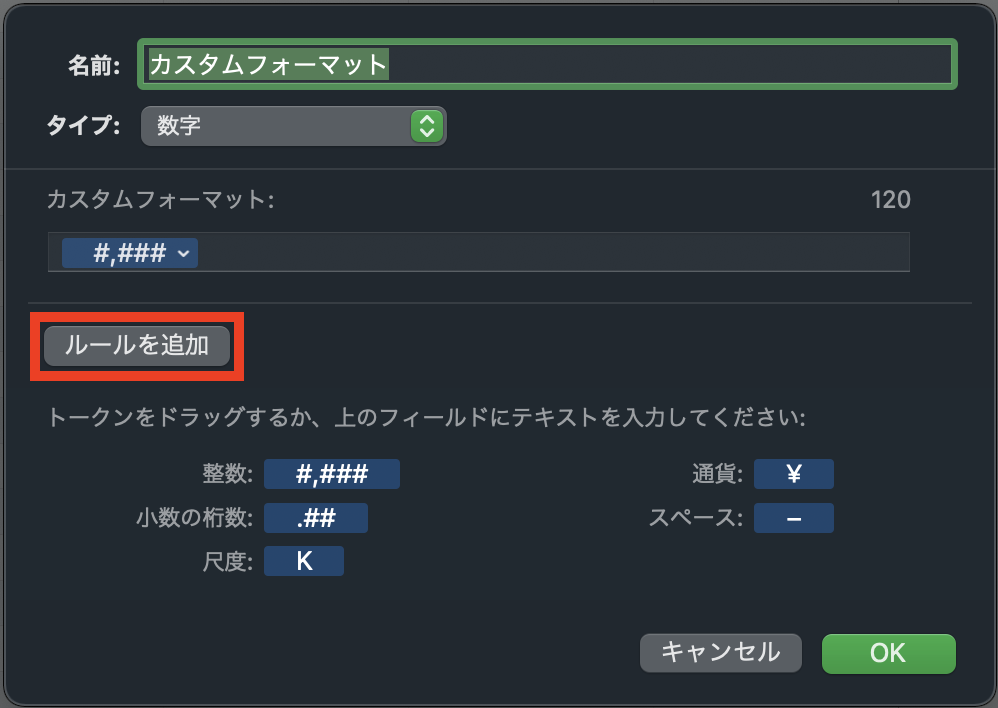
Task: Click the タイプ: label
Action: click(x=83, y=126)
